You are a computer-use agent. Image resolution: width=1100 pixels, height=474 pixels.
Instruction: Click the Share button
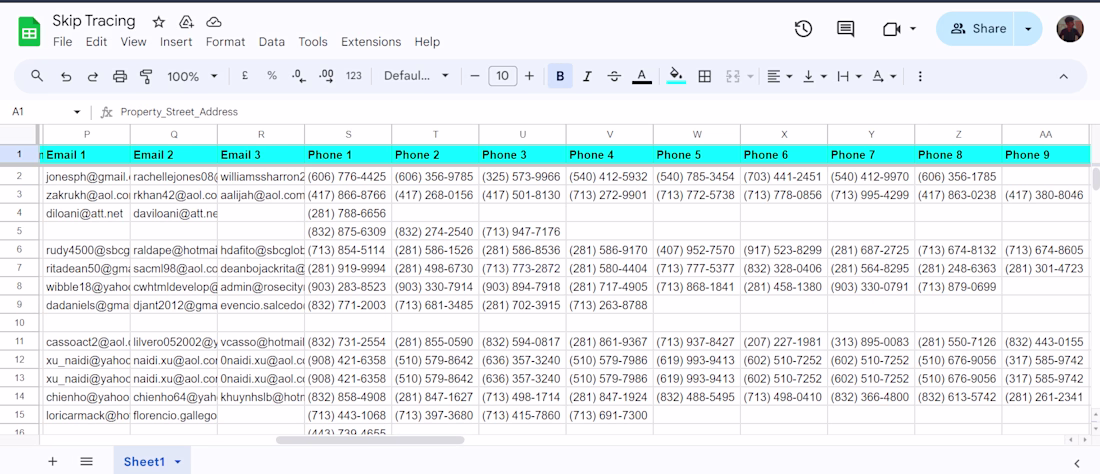[x=977, y=29]
